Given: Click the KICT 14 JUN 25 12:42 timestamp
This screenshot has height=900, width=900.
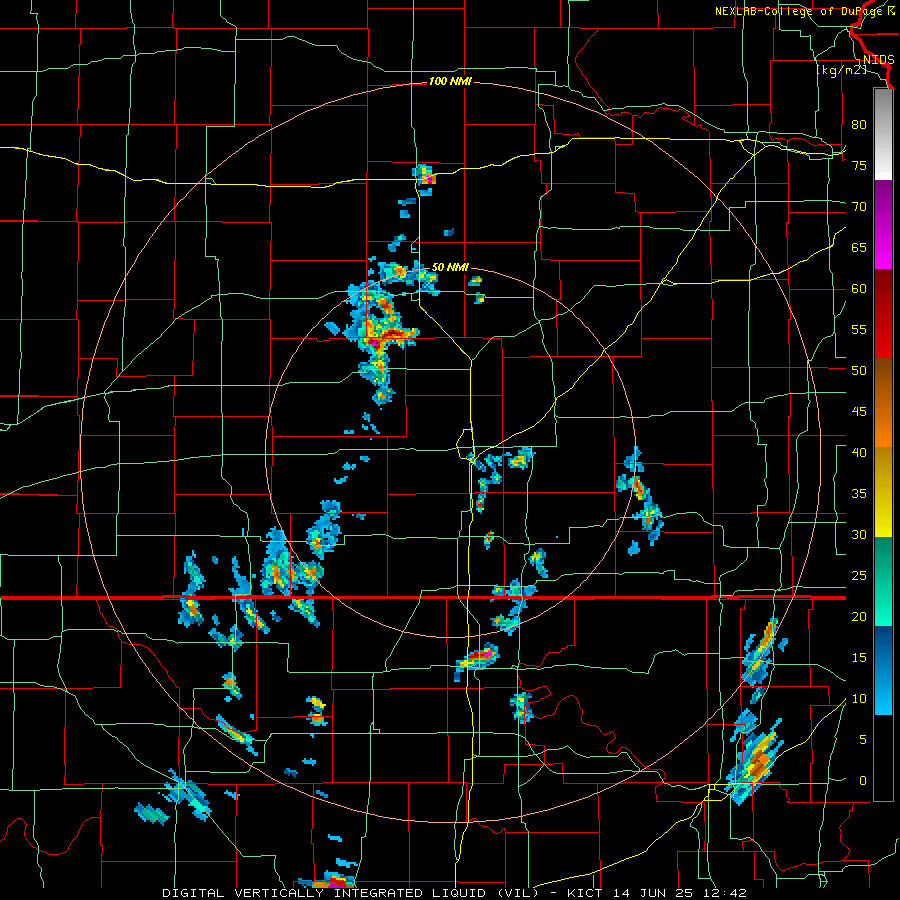Looking at the screenshot, I should [657, 893].
